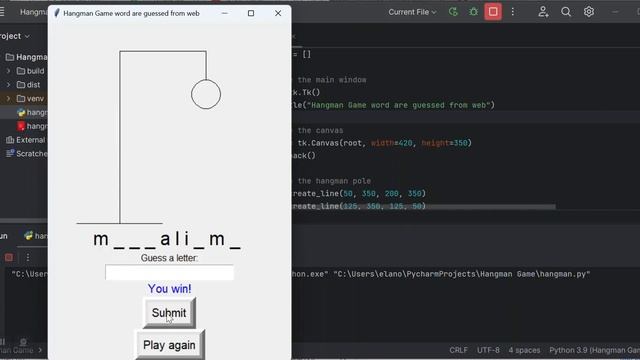Screen dimensions: 640x360
Task: Select External Libraries node
Action: point(26,140)
